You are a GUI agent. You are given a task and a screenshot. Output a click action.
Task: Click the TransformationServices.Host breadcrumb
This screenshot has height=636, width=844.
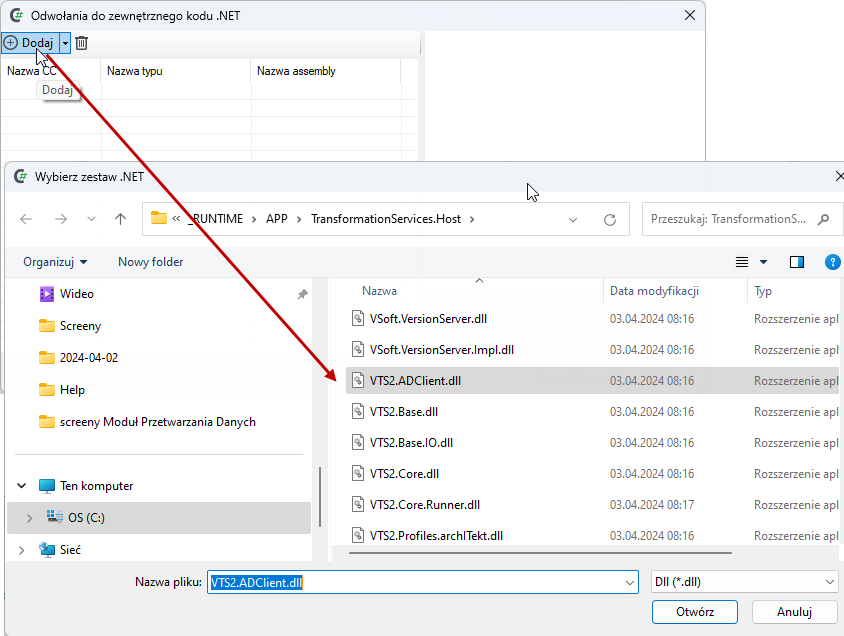coord(386,219)
